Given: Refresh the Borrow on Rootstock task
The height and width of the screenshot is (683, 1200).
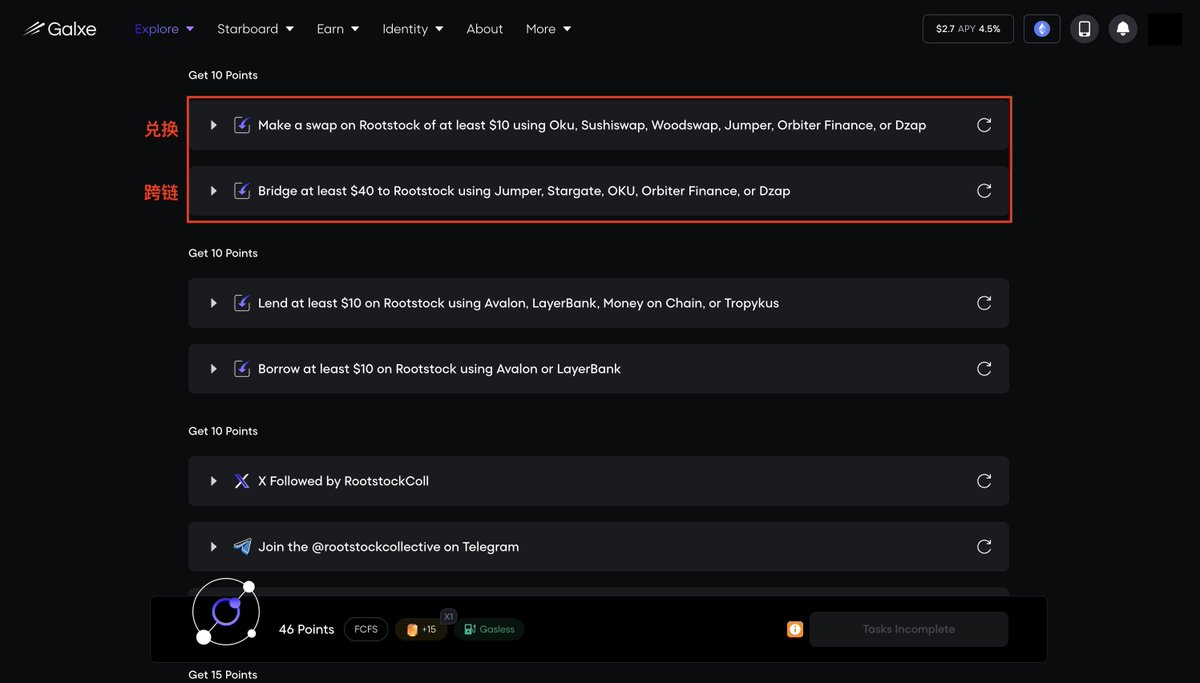Looking at the screenshot, I should (984, 369).
